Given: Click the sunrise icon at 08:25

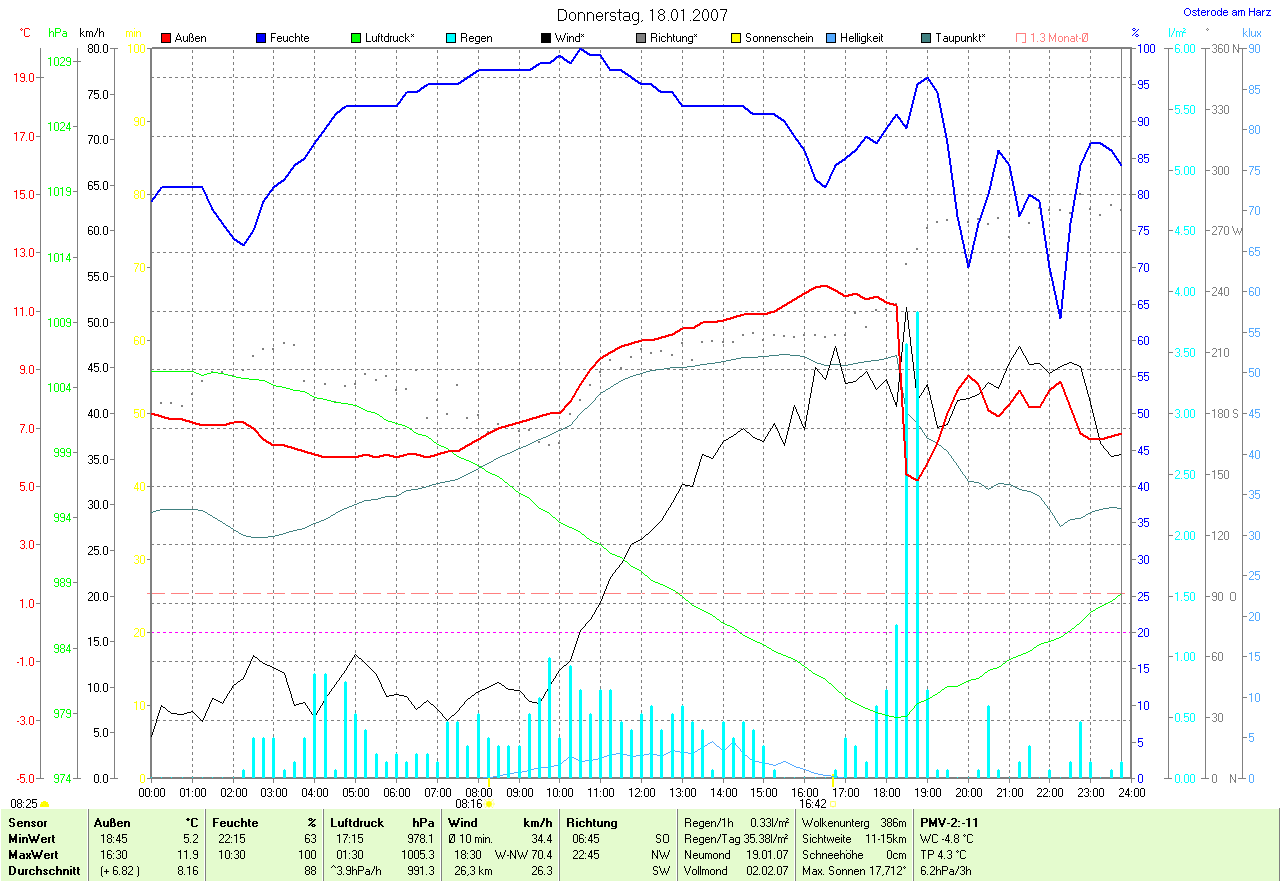Looking at the screenshot, I should pyautogui.click(x=45, y=803).
